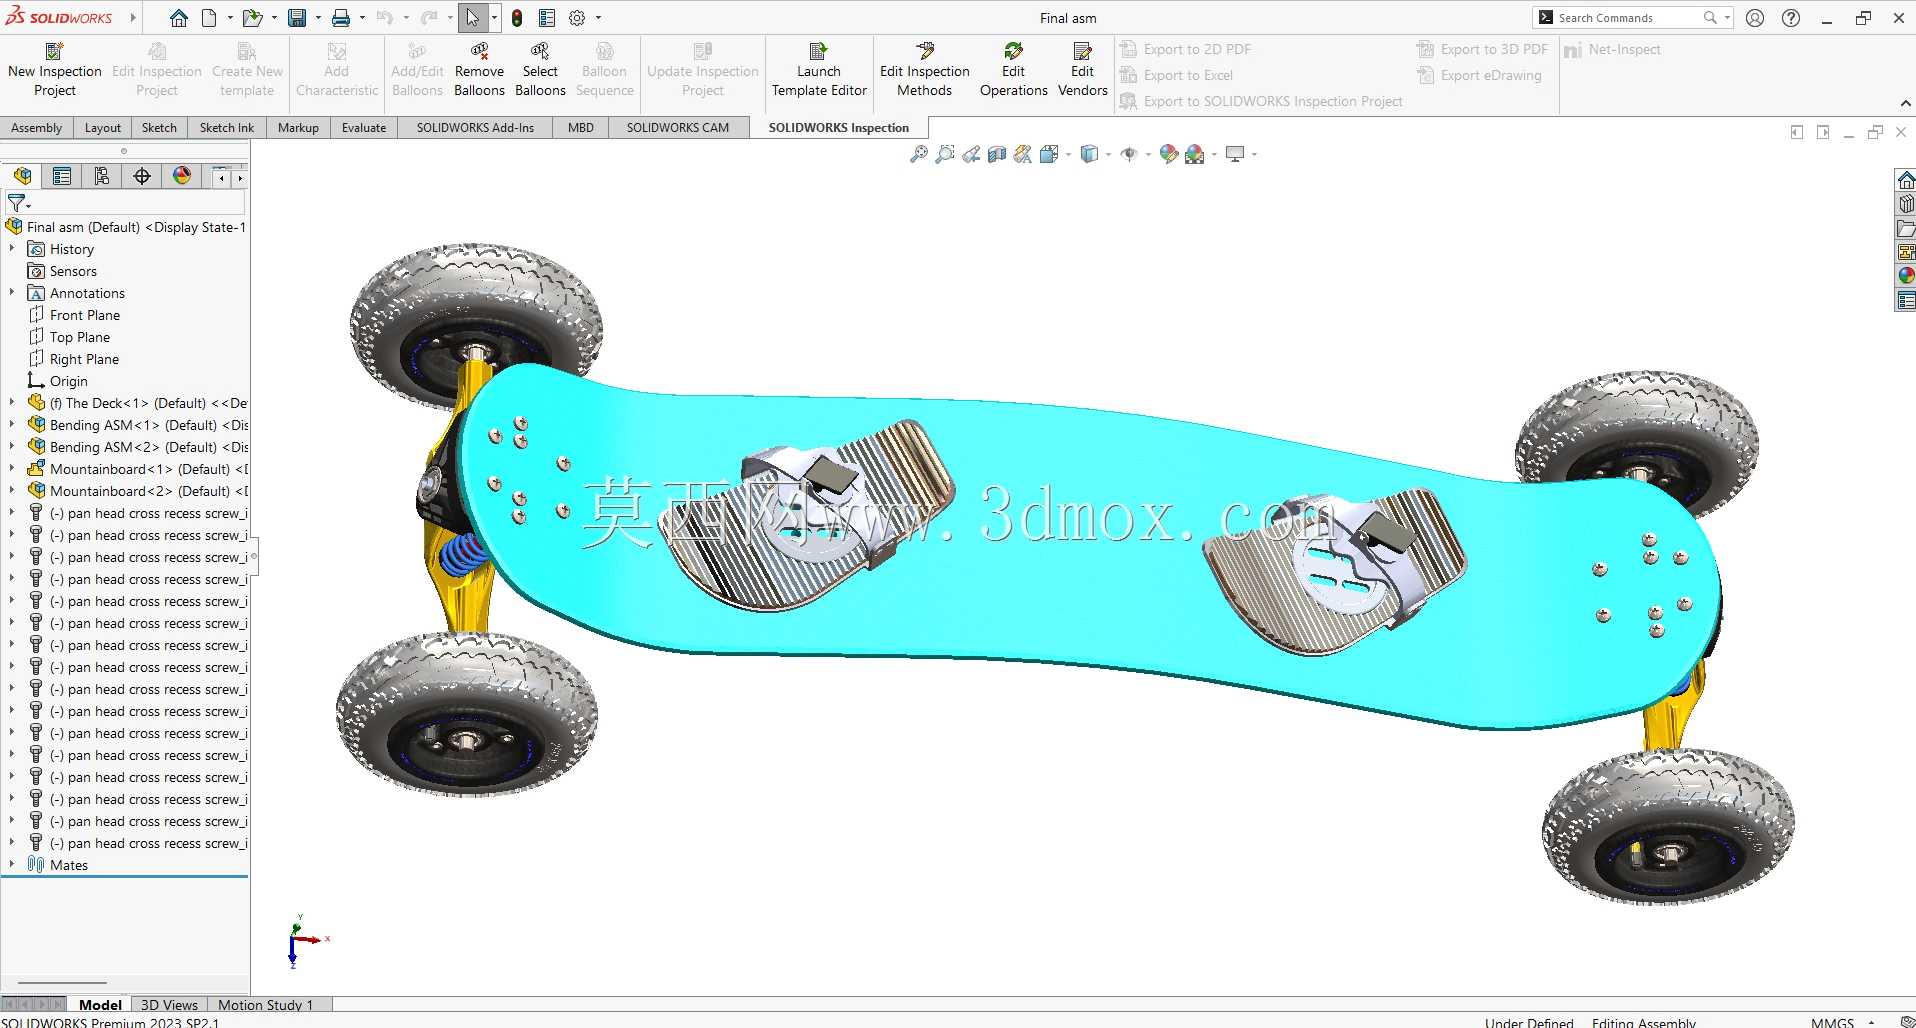1916x1028 pixels.
Task: Expand the Annotations tree node
Action: tap(12, 293)
